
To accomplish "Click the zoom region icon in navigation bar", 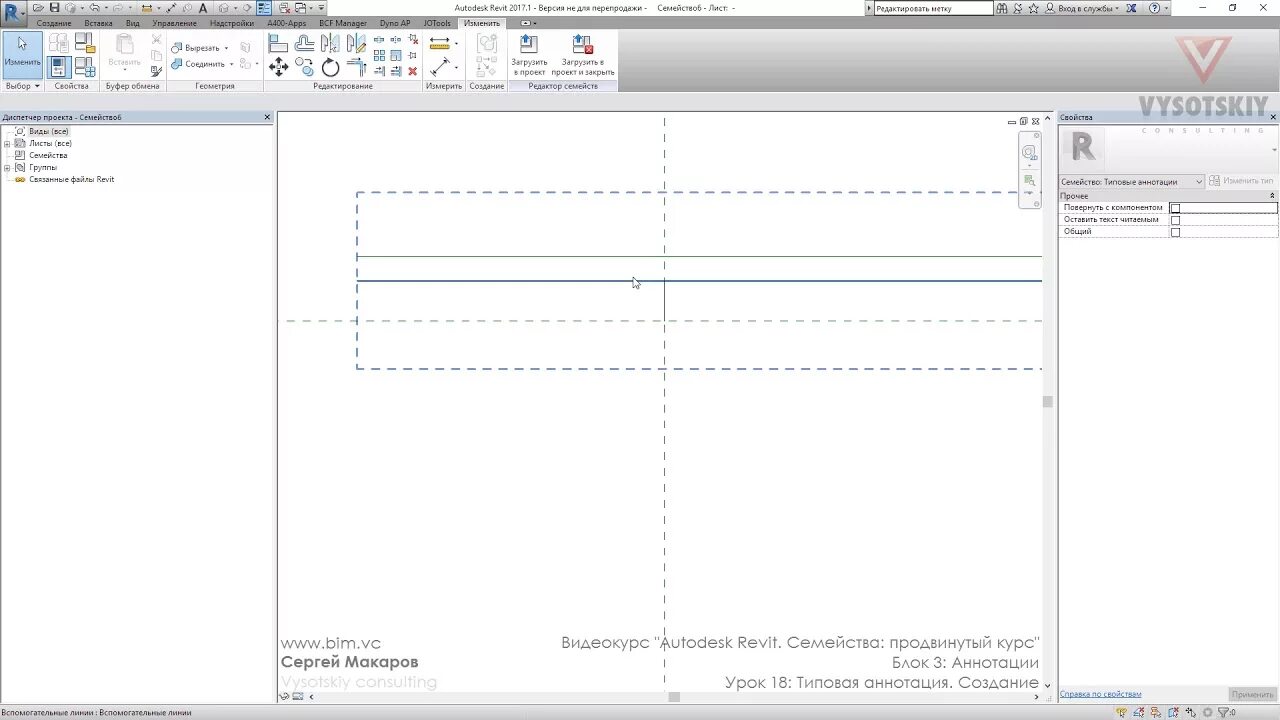I will [1029, 181].
